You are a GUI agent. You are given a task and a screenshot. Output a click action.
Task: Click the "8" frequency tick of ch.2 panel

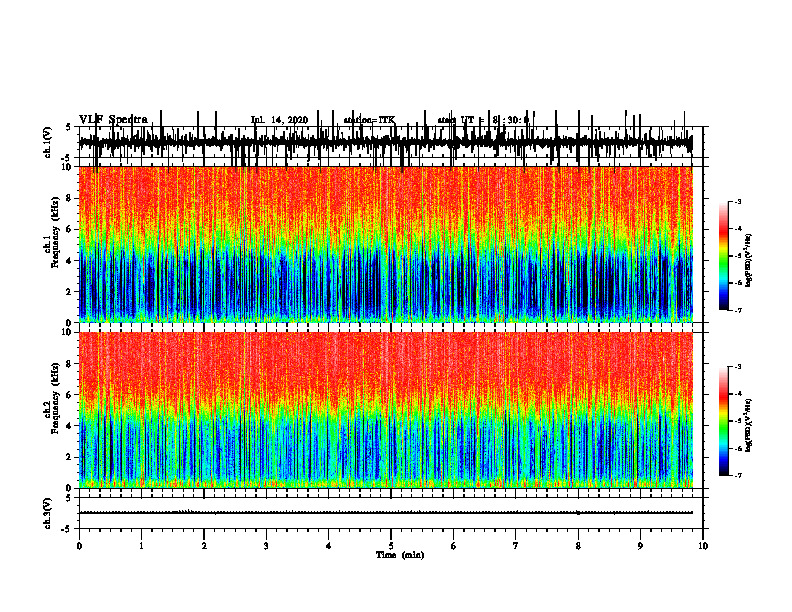[70, 364]
